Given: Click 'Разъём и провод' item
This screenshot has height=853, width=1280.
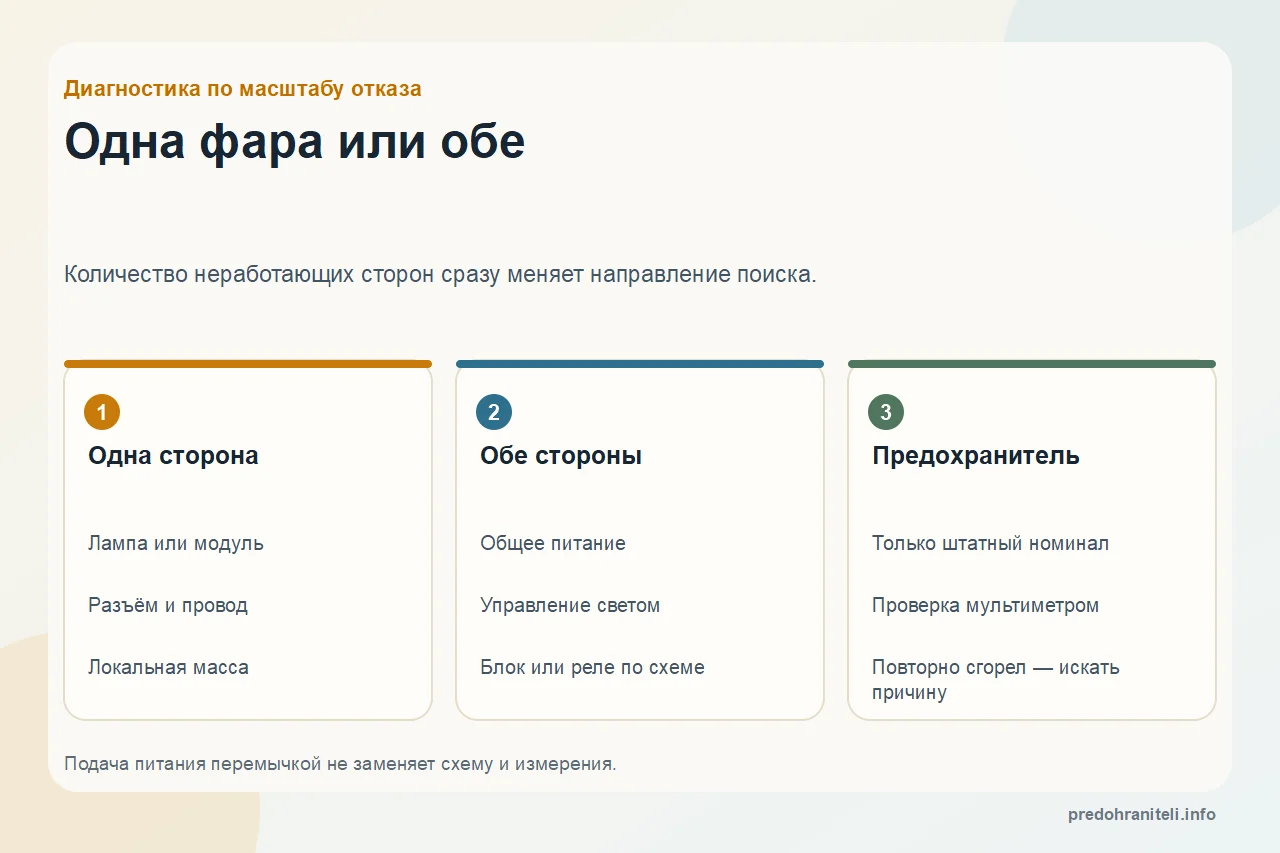Looking at the screenshot, I should pyautogui.click(x=168, y=606).
